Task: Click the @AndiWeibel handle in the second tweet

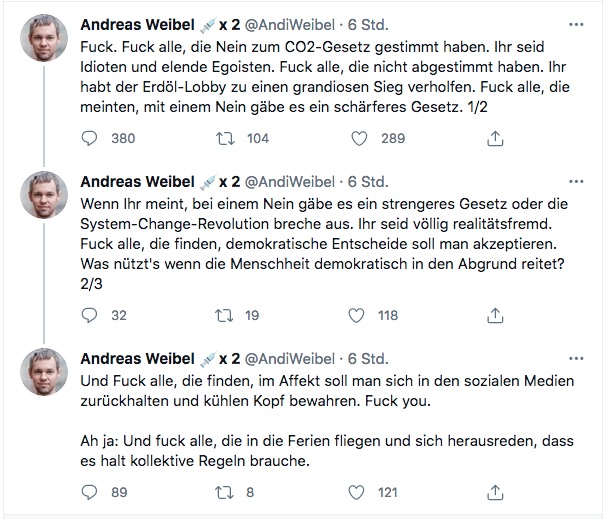Action: tap(292, 181)
